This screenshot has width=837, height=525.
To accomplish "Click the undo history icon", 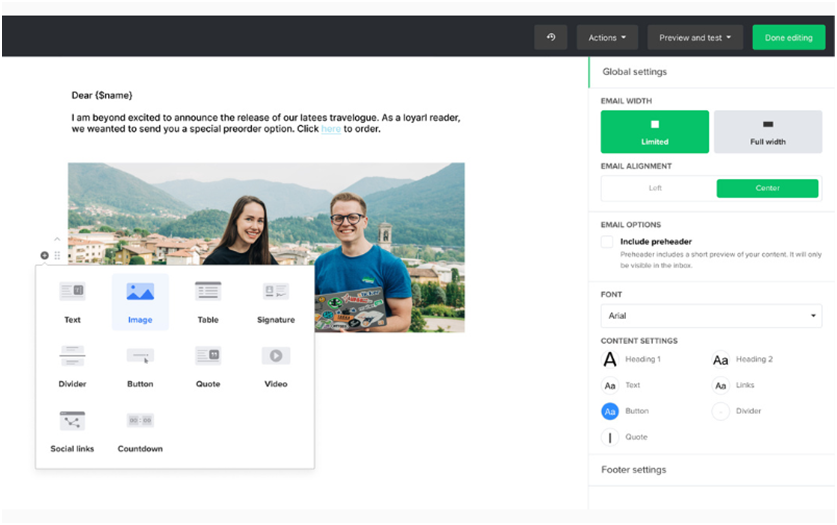I will tap(550, 37).
